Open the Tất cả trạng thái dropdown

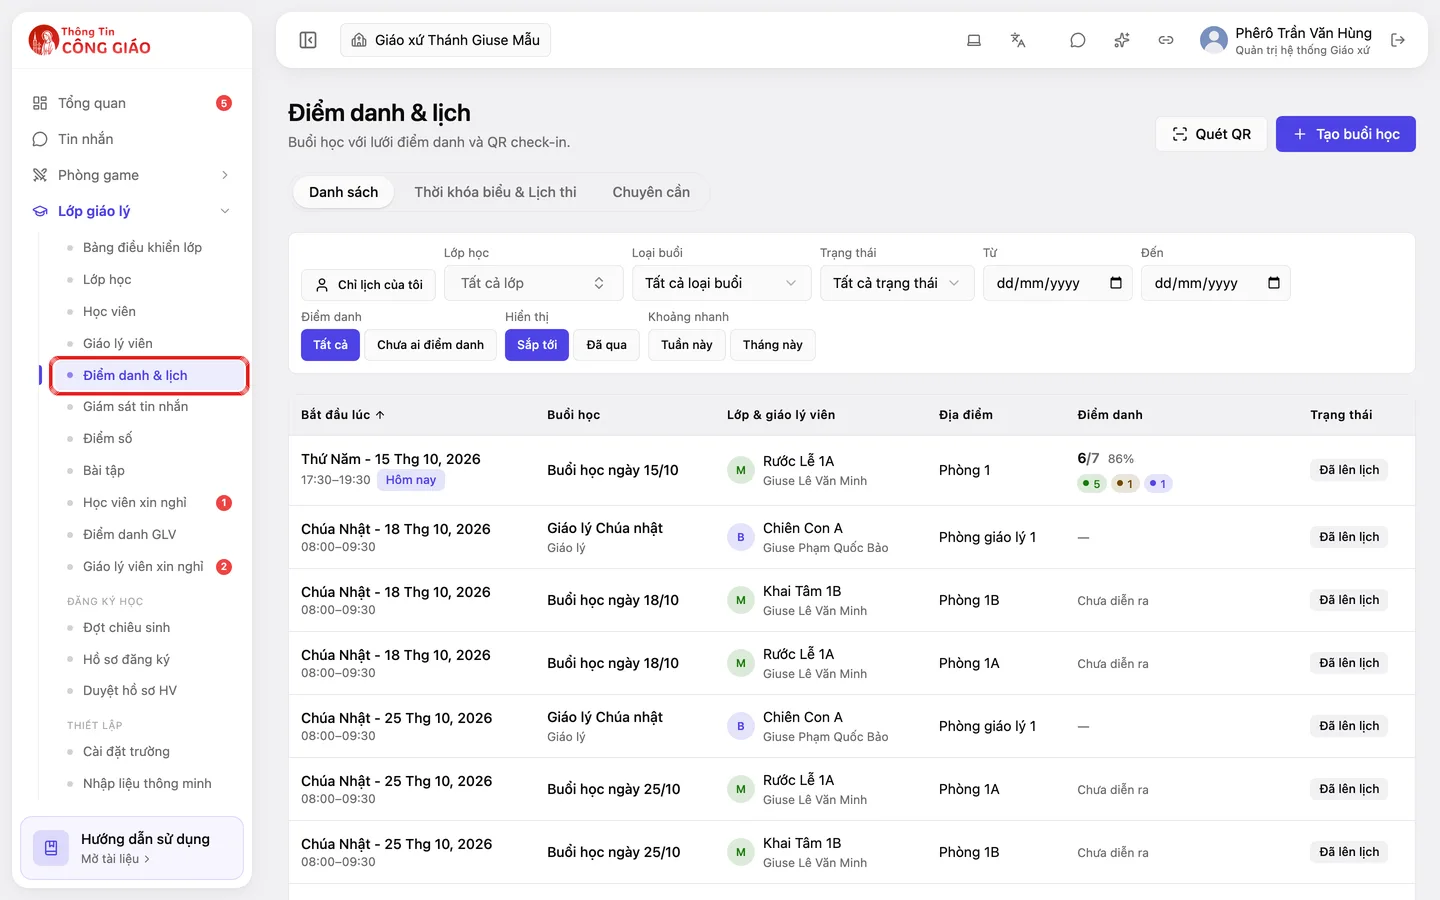(897, 283)
